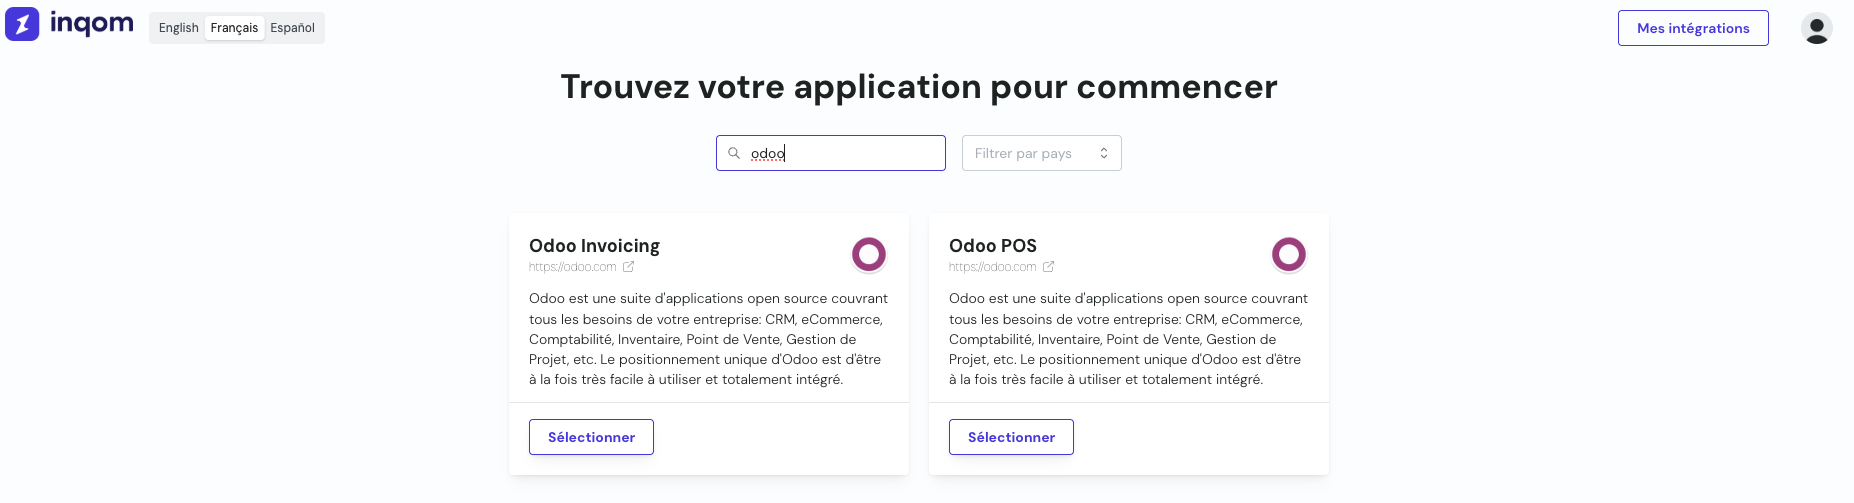This screenshot has width=1854, height=503.
Task: Open Mes intégrations page
Action: [x=1692, y=28]
